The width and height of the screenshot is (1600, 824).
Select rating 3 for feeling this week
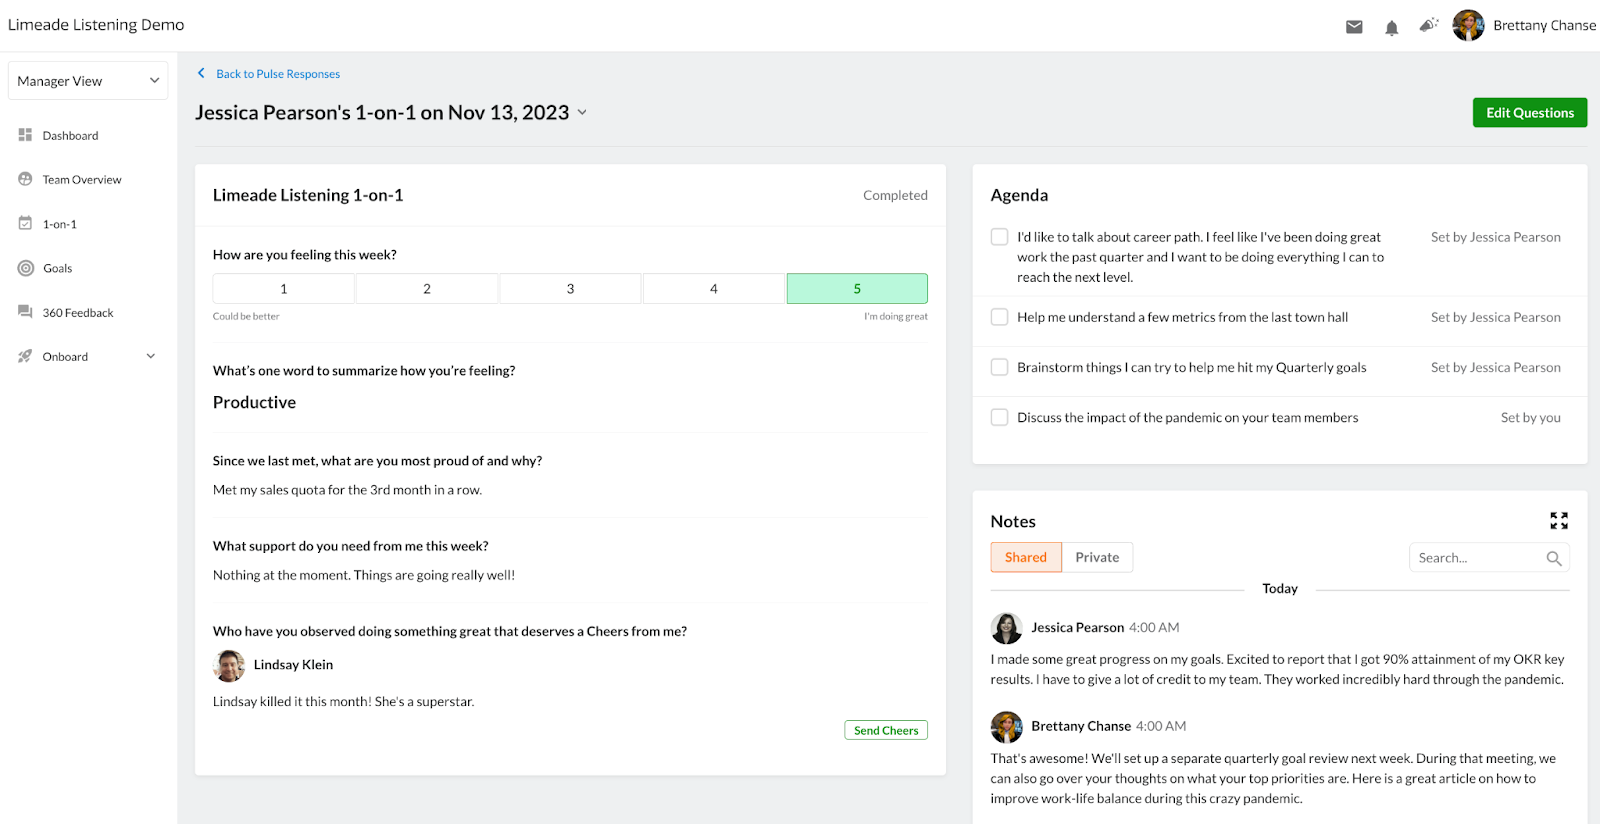(x=570, y=288)
